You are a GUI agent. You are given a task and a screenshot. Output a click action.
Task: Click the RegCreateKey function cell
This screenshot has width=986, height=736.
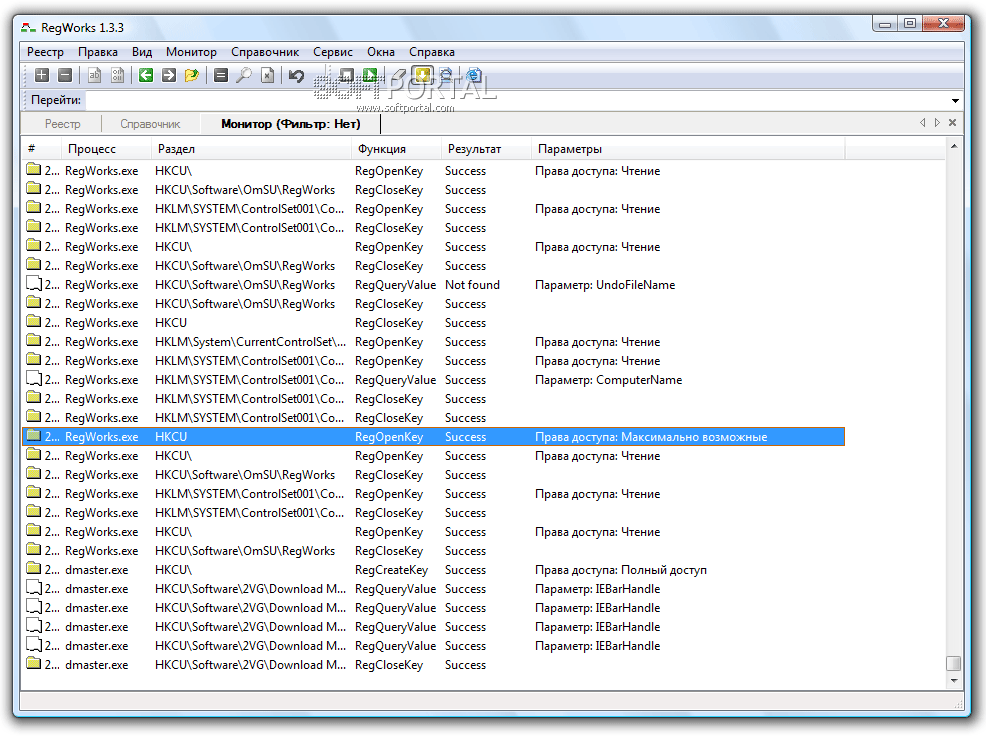[391, 570]
